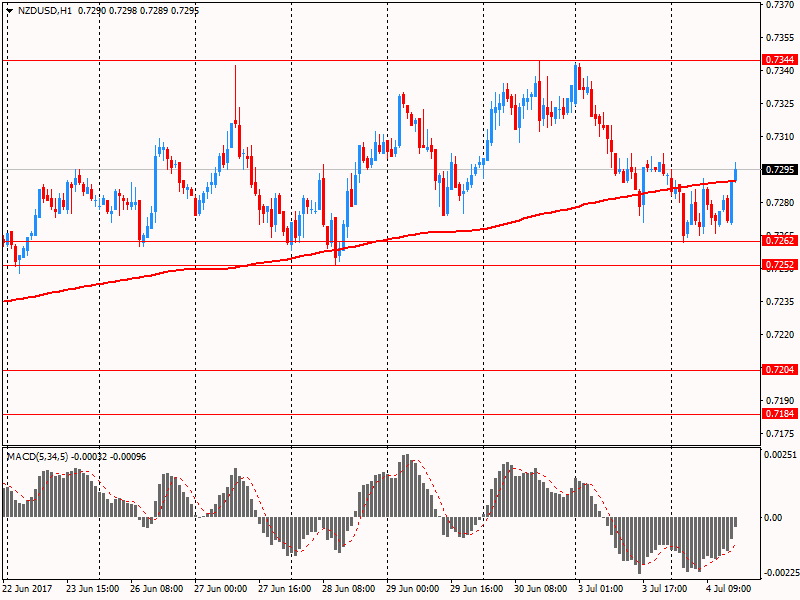This screenshot has width=800, height=600.
Task: Click the 0.7220 price scale value
Action: point(781,335)
